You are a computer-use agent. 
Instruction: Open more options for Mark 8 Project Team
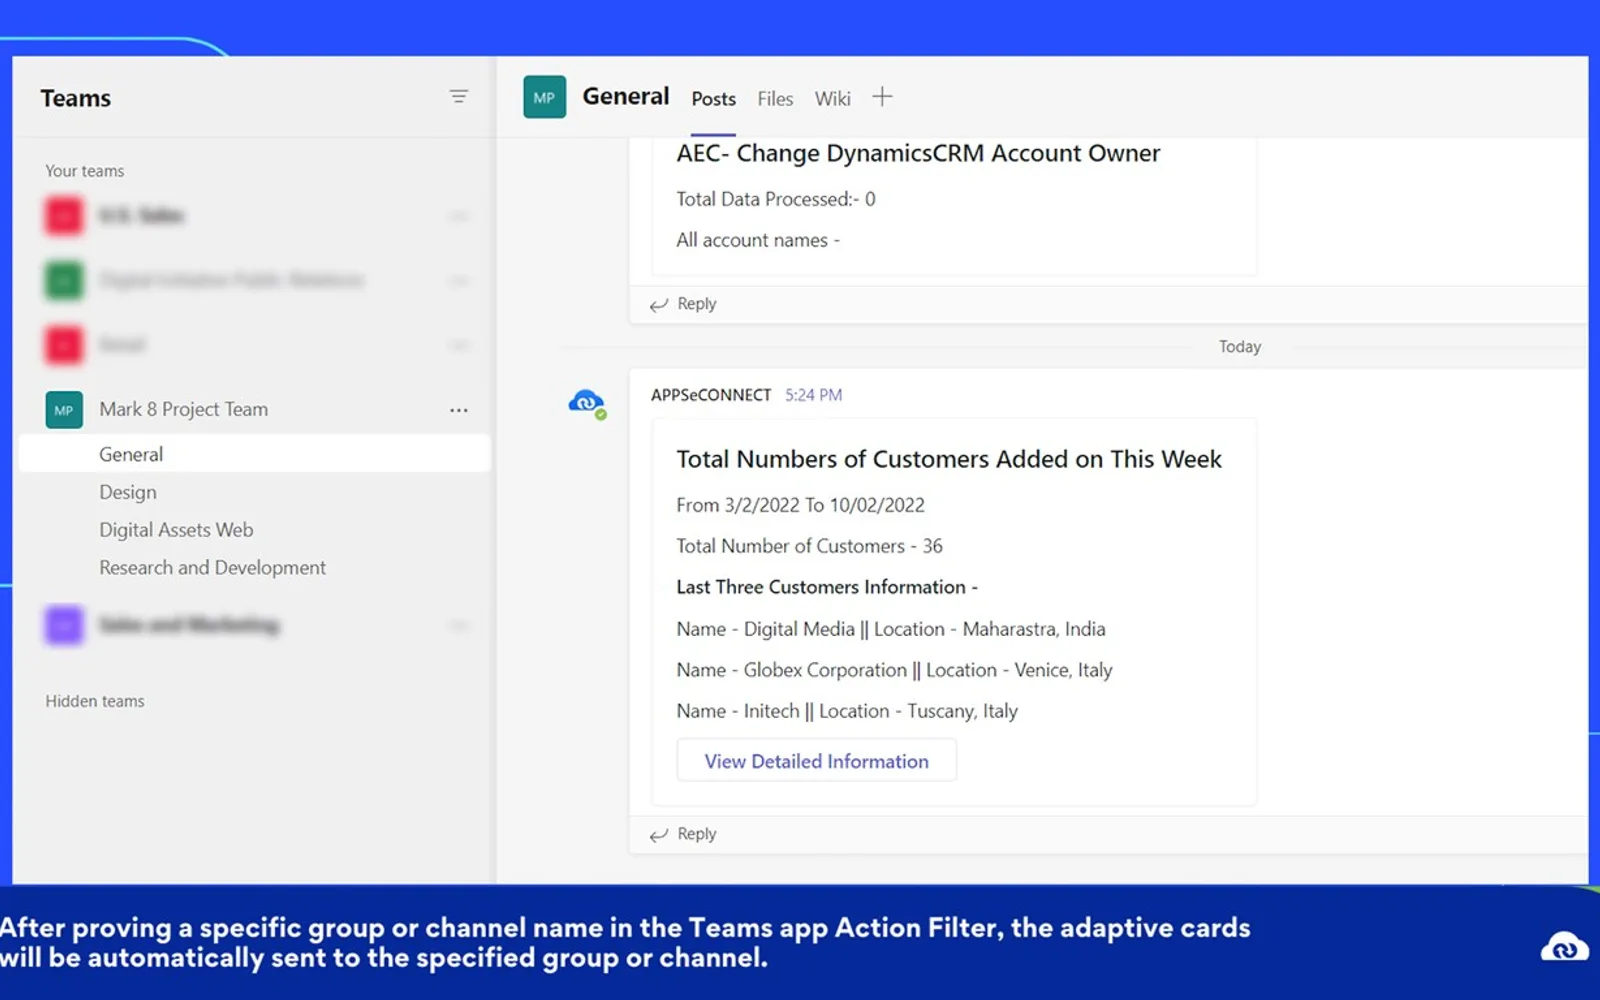[x=458, y=410]
